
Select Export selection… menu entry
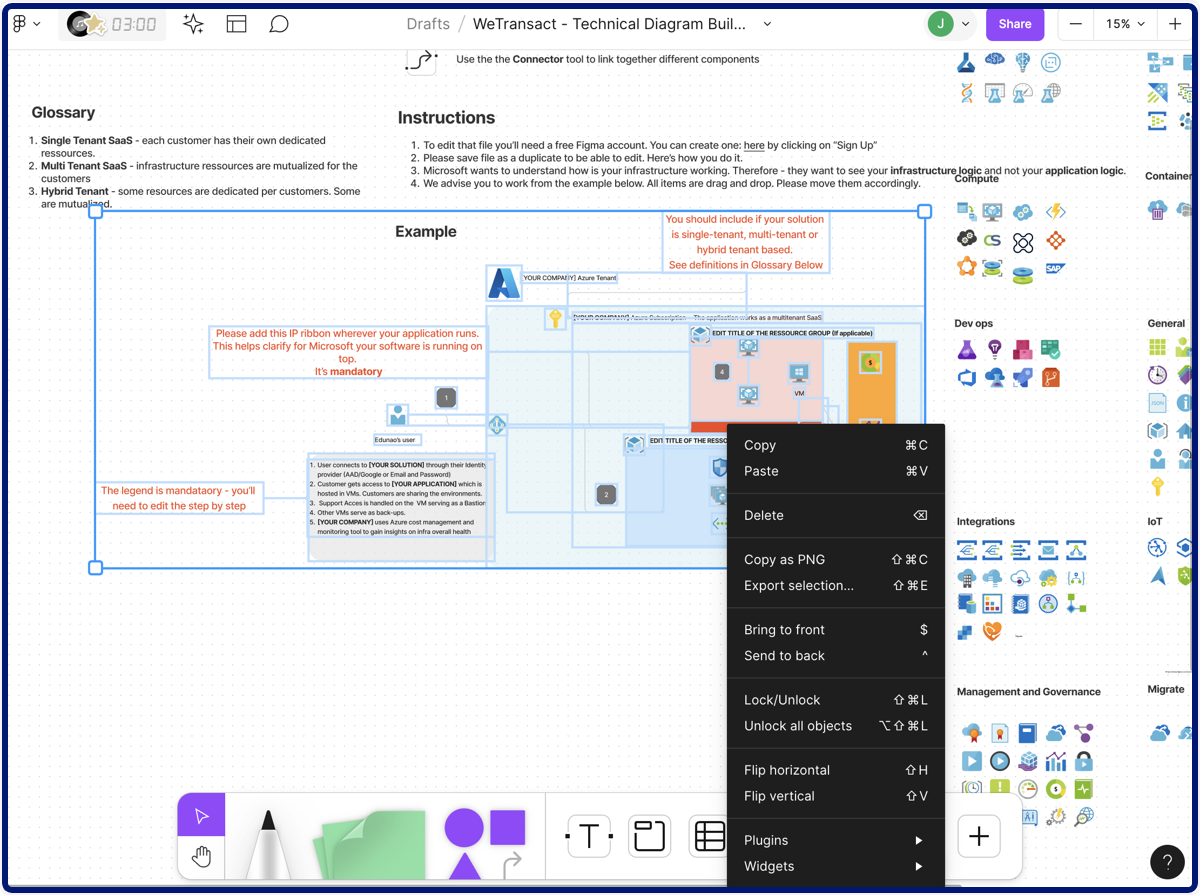tap(836, 585)
